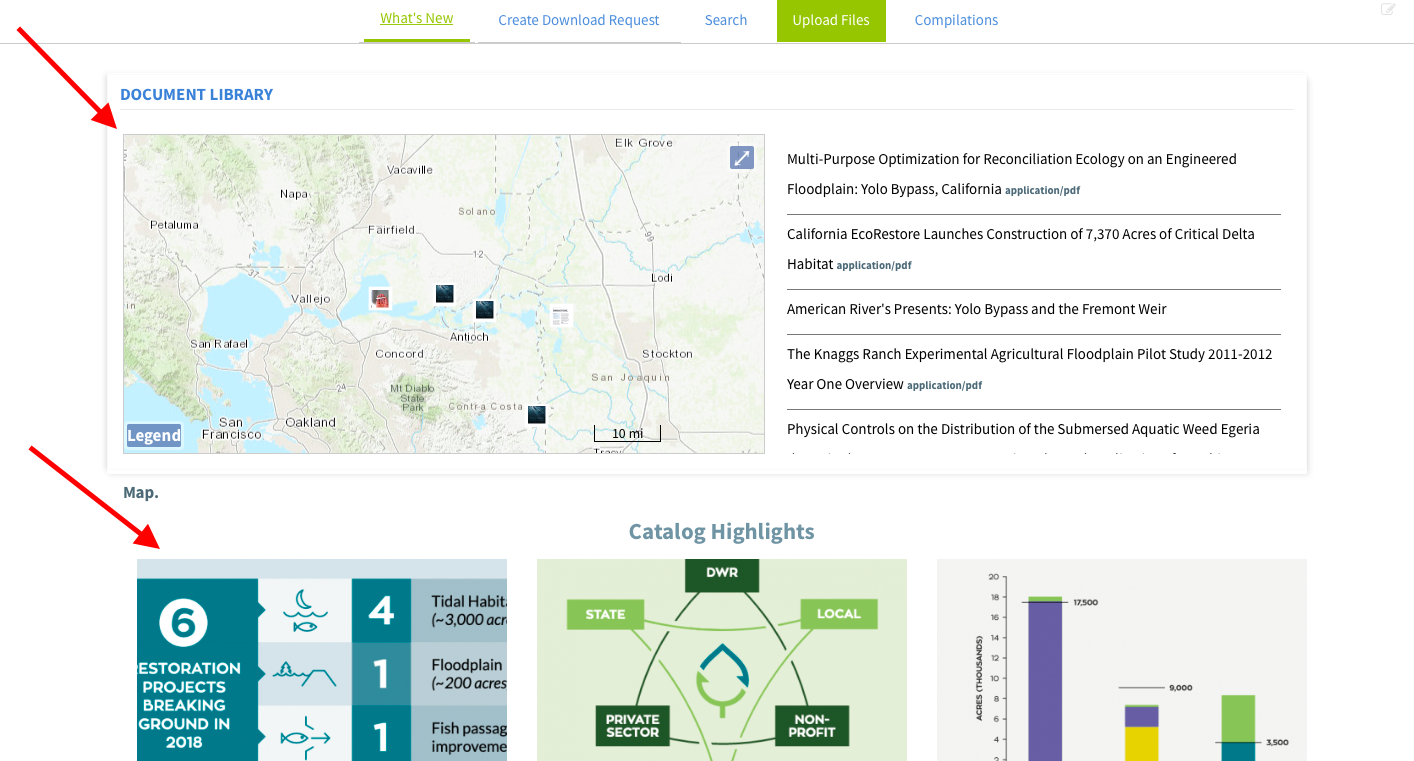Open the Compilations tab
The height and width of the screenshot is (761, 1414).
click(956, 20)
